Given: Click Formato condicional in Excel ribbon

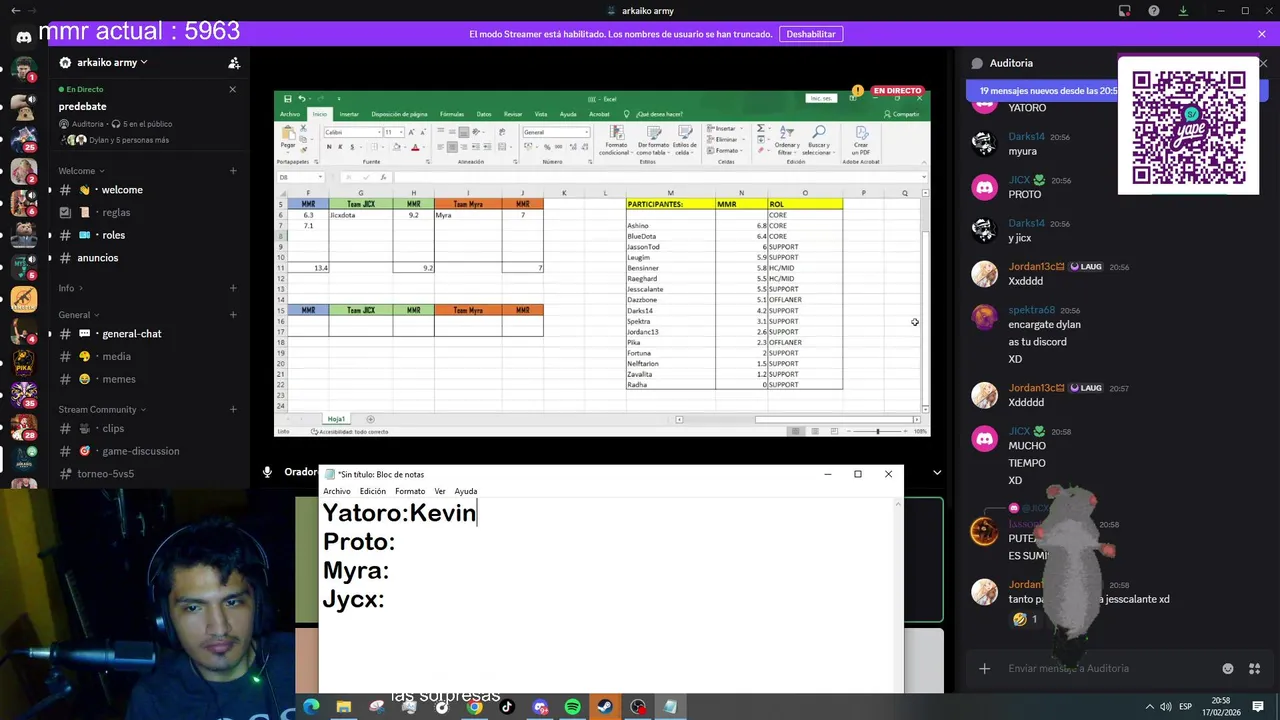Looking at the screenshot, I should [x=616, y=139].
